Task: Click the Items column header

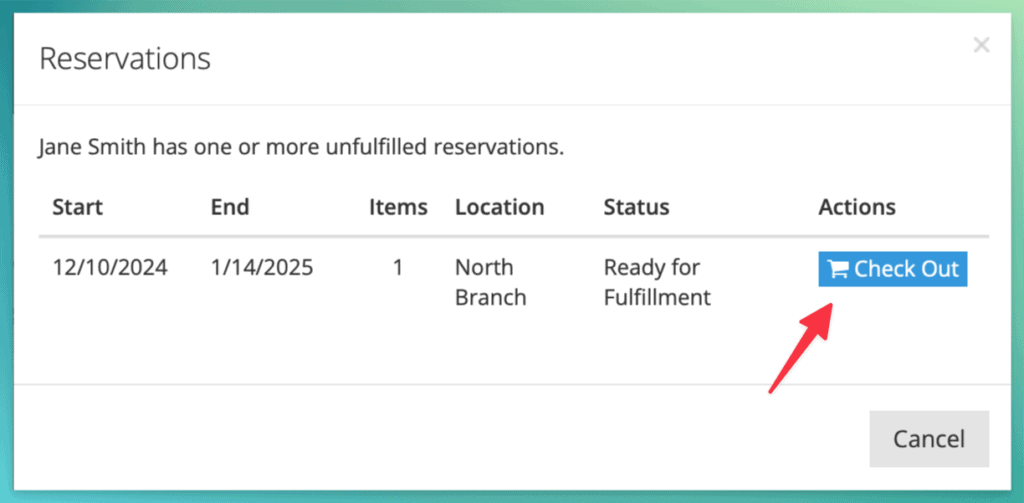Action: pyautogui.click(x=398, y=207)
